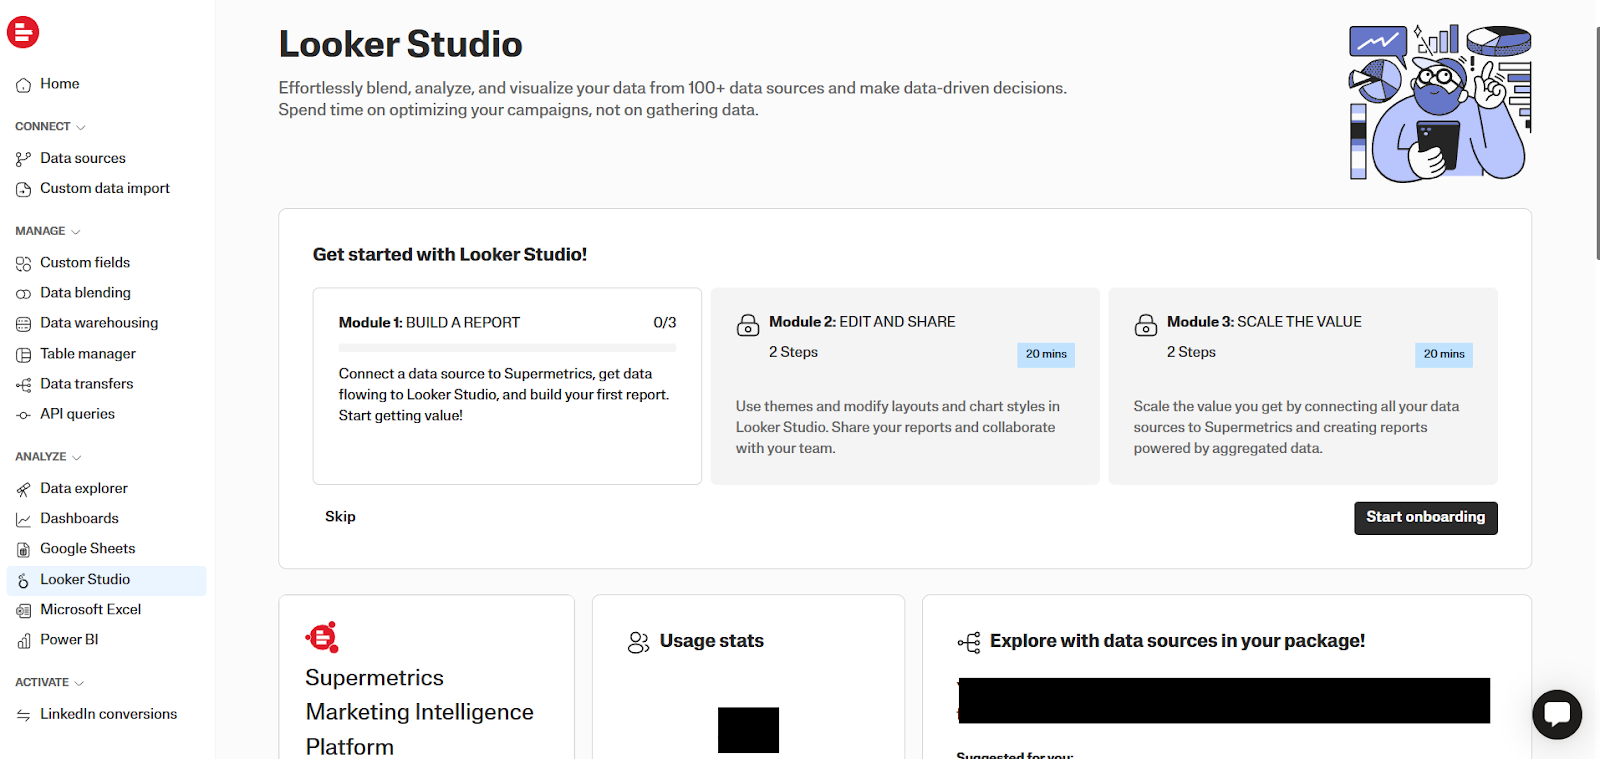Open Custom data import
Image resolution: width=1600 pixels, height=759 pixels.
tap(106, 188)
